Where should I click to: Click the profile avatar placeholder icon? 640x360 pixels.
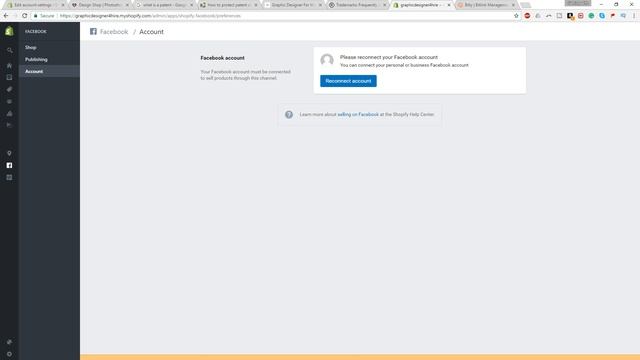pyautogui.click(x=327, y=60)
